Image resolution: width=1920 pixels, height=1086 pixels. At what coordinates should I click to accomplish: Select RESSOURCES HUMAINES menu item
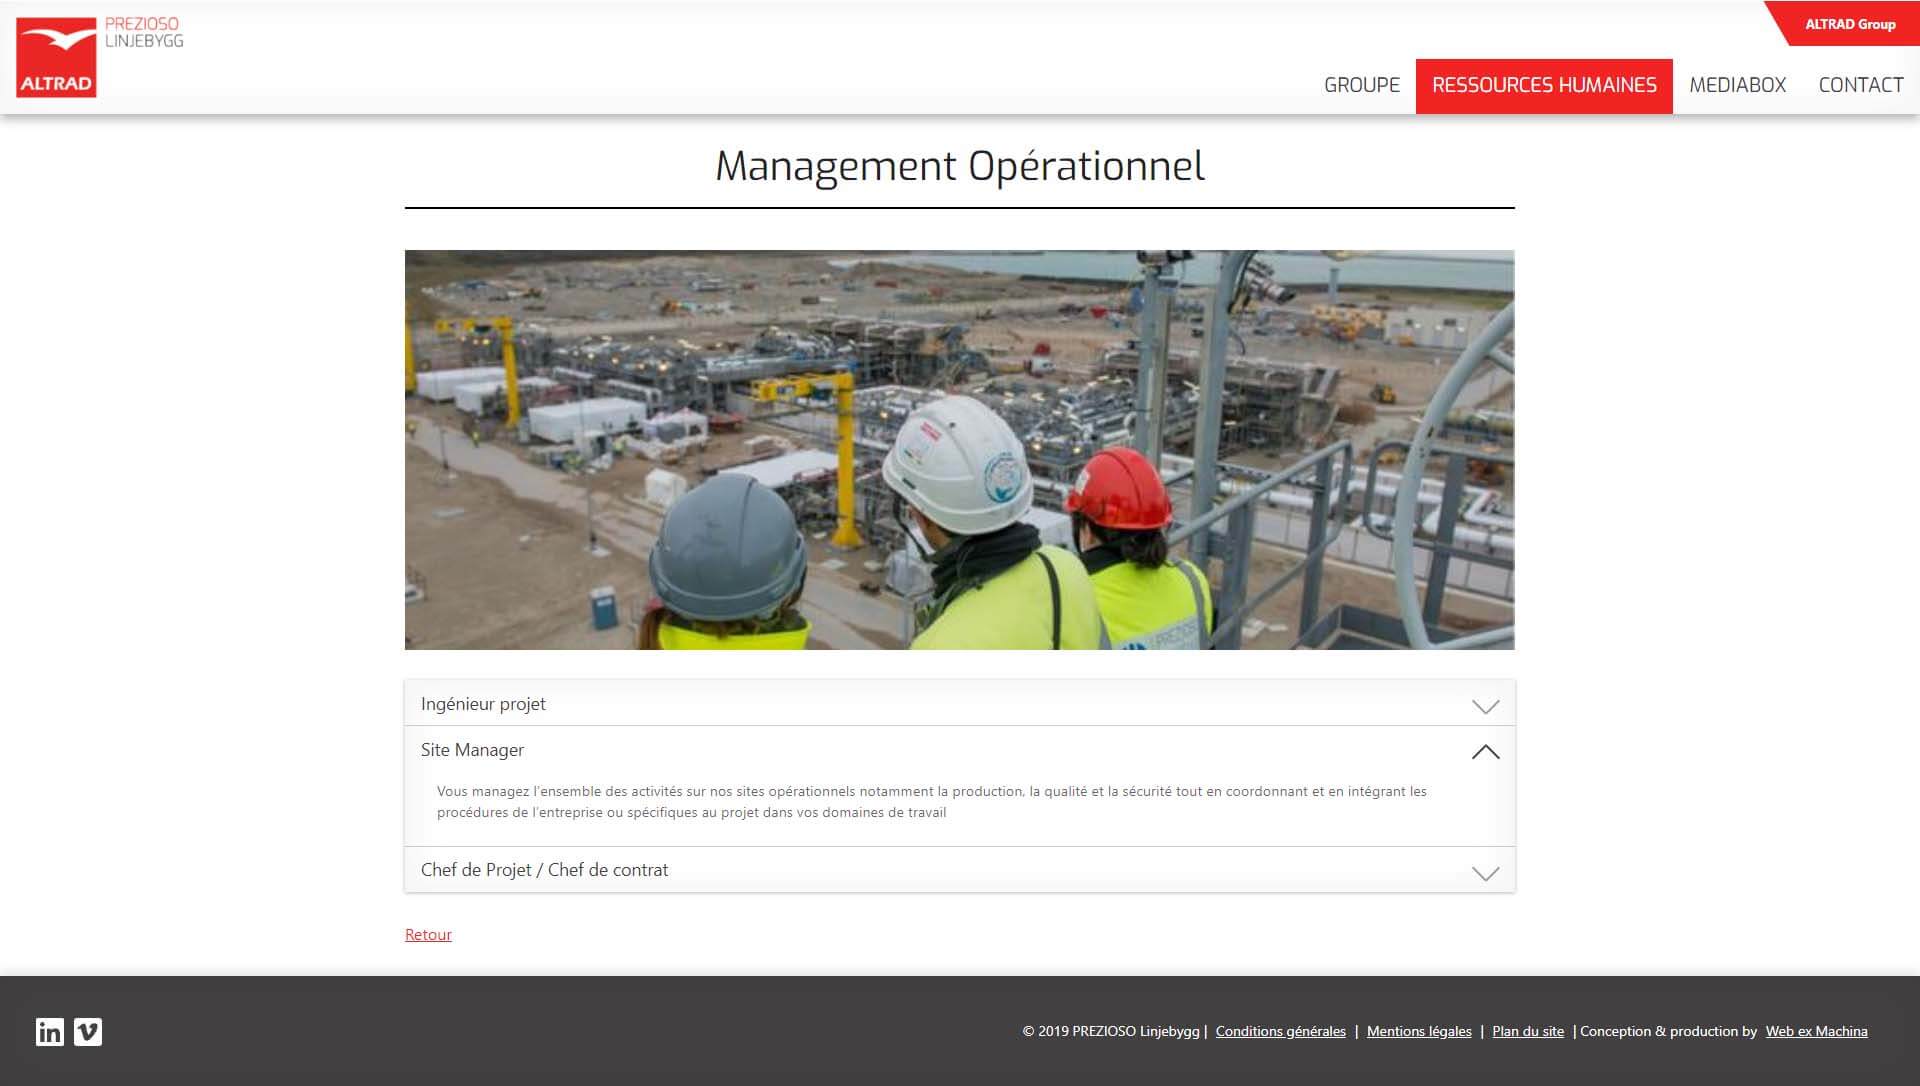pos(1544,85)
